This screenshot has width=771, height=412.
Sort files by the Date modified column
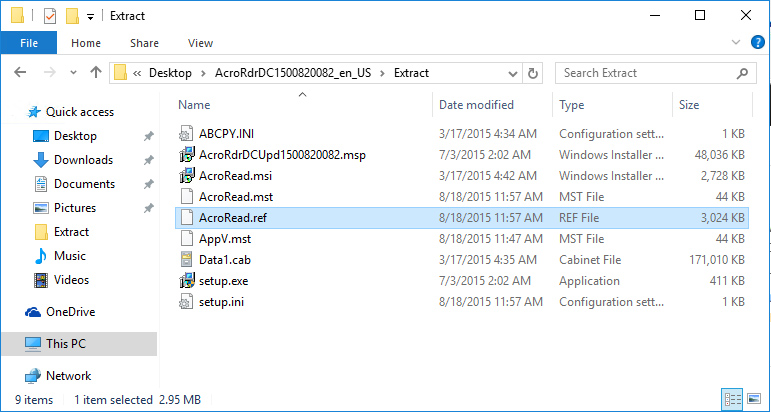pyautogui.click(x=478, y=105)
